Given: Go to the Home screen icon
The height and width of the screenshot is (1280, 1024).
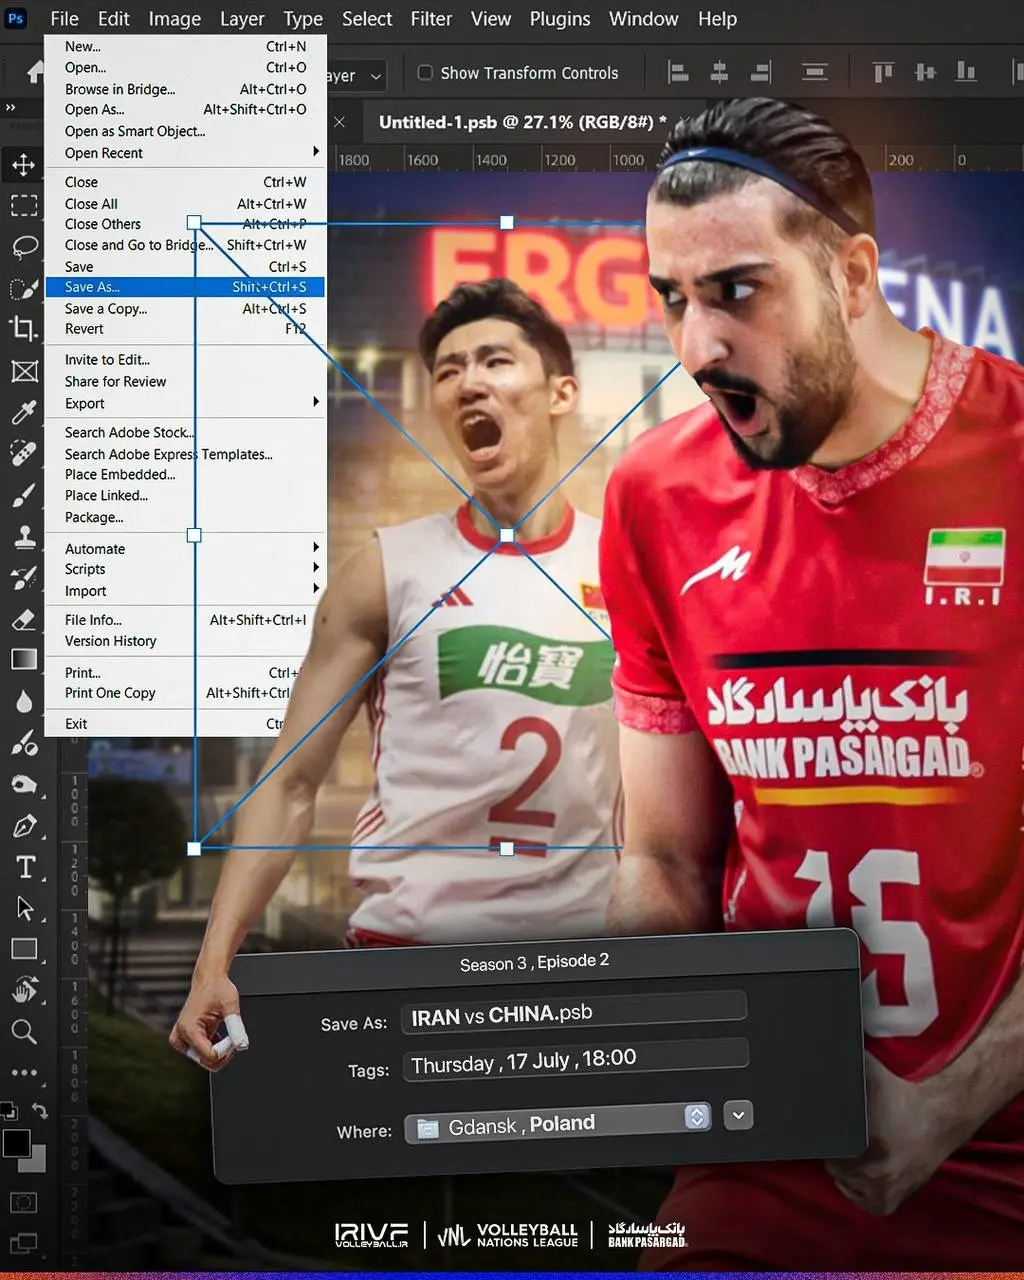Looking at the screenshot, I should point(36,72).
